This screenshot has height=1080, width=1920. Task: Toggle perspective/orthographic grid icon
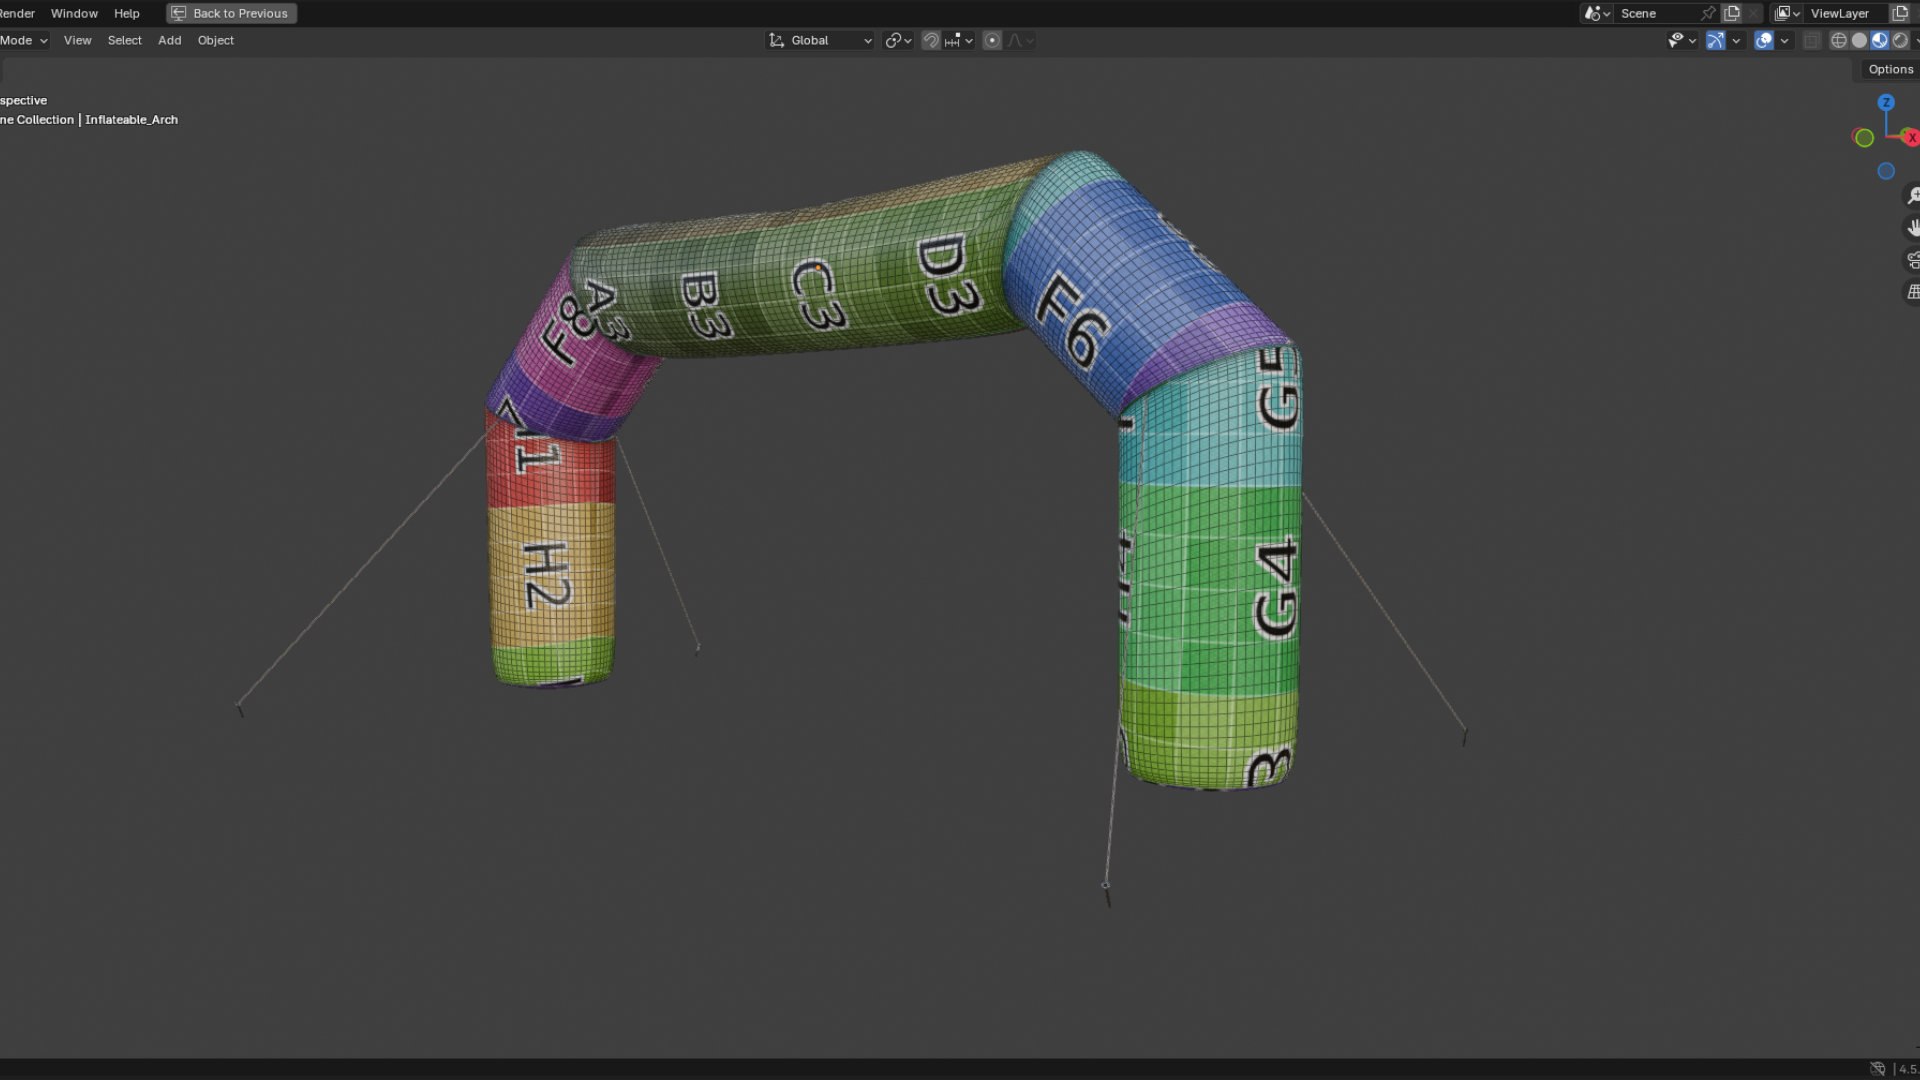point(1912,292)
